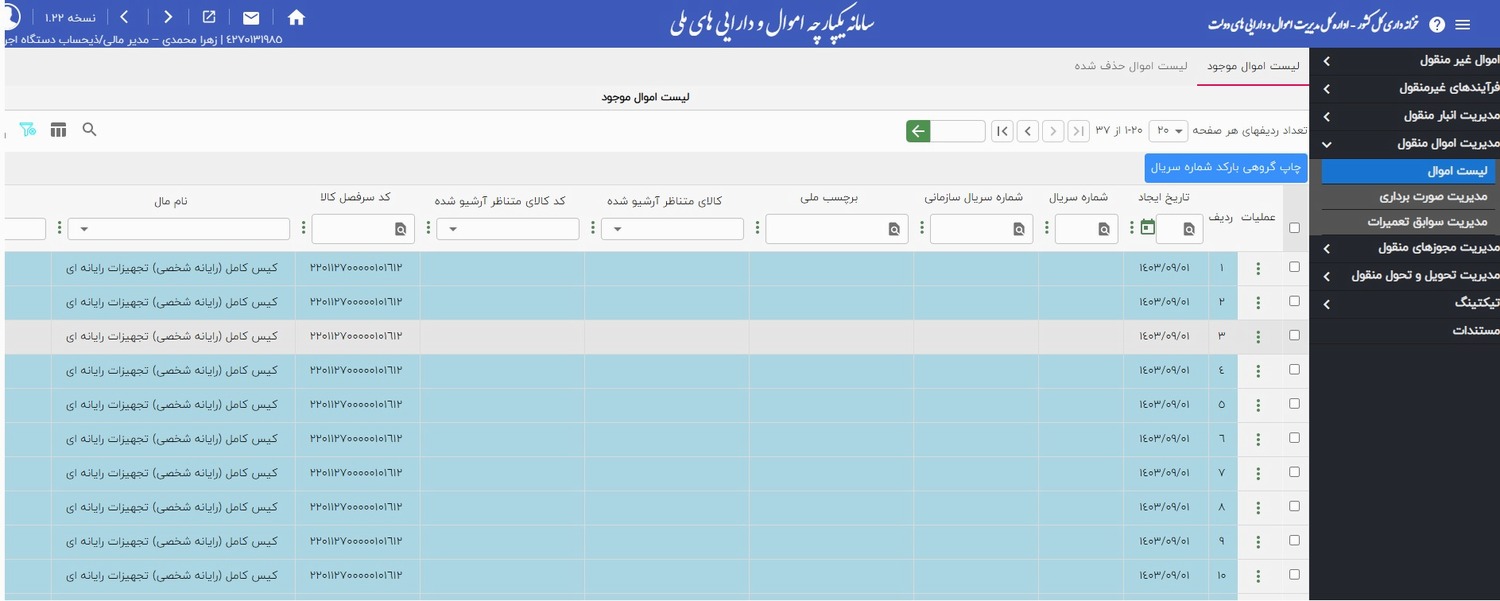Open مستندات in the sidebar
The image size is (1500, 601).
(1404, 330)
